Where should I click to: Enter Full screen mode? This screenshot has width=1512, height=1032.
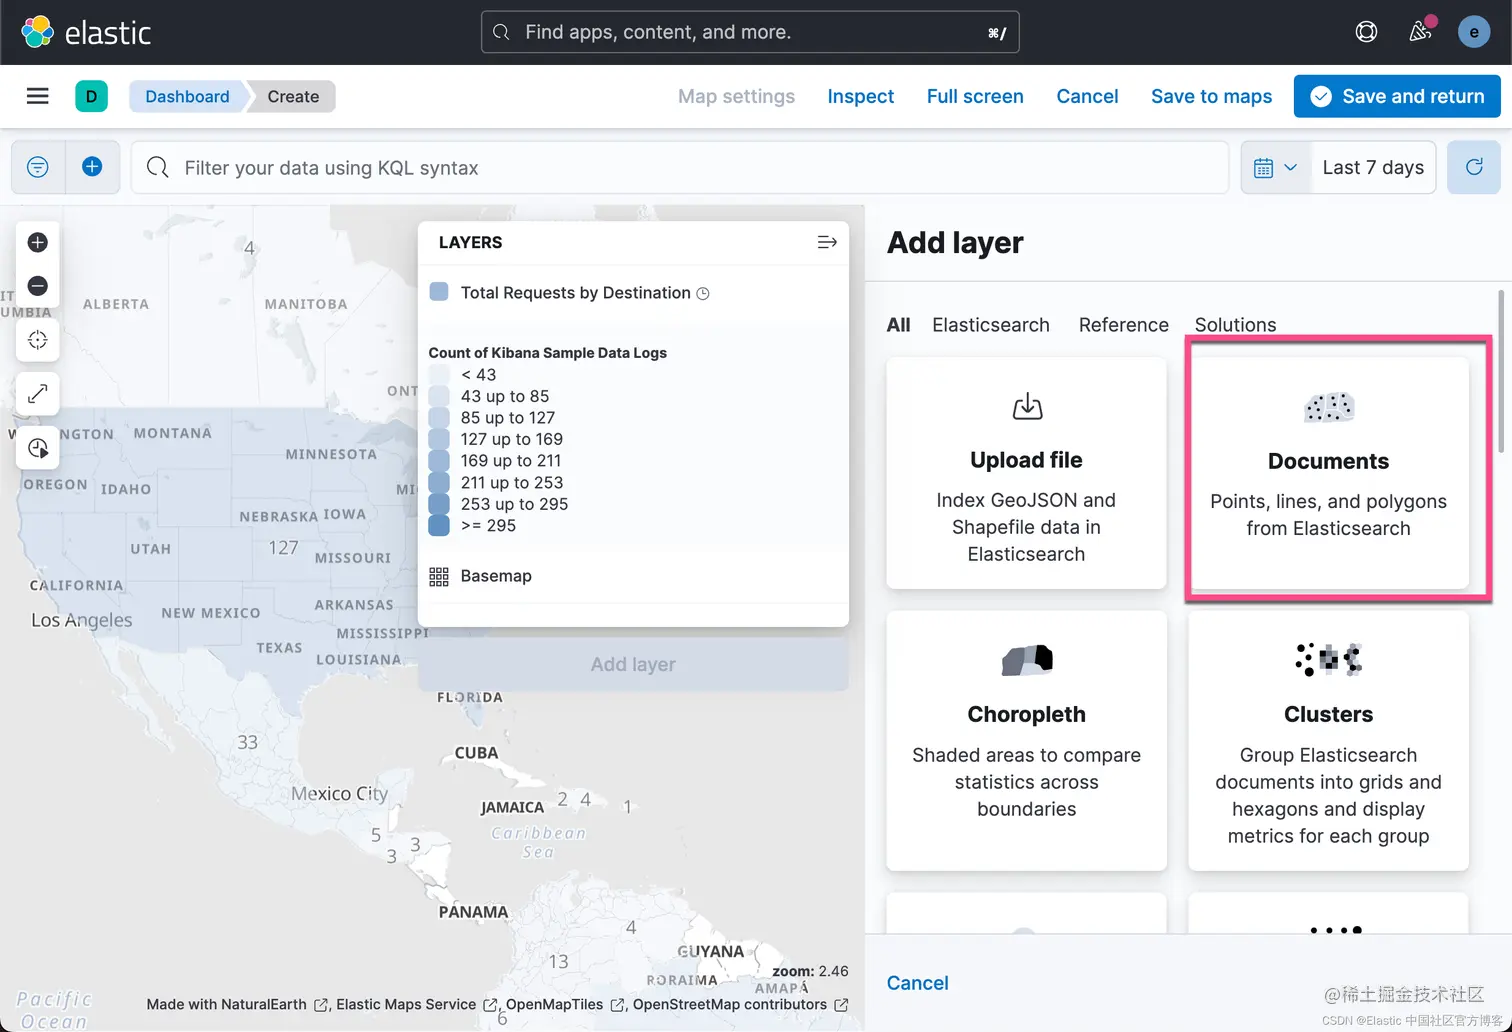[975, 96]
